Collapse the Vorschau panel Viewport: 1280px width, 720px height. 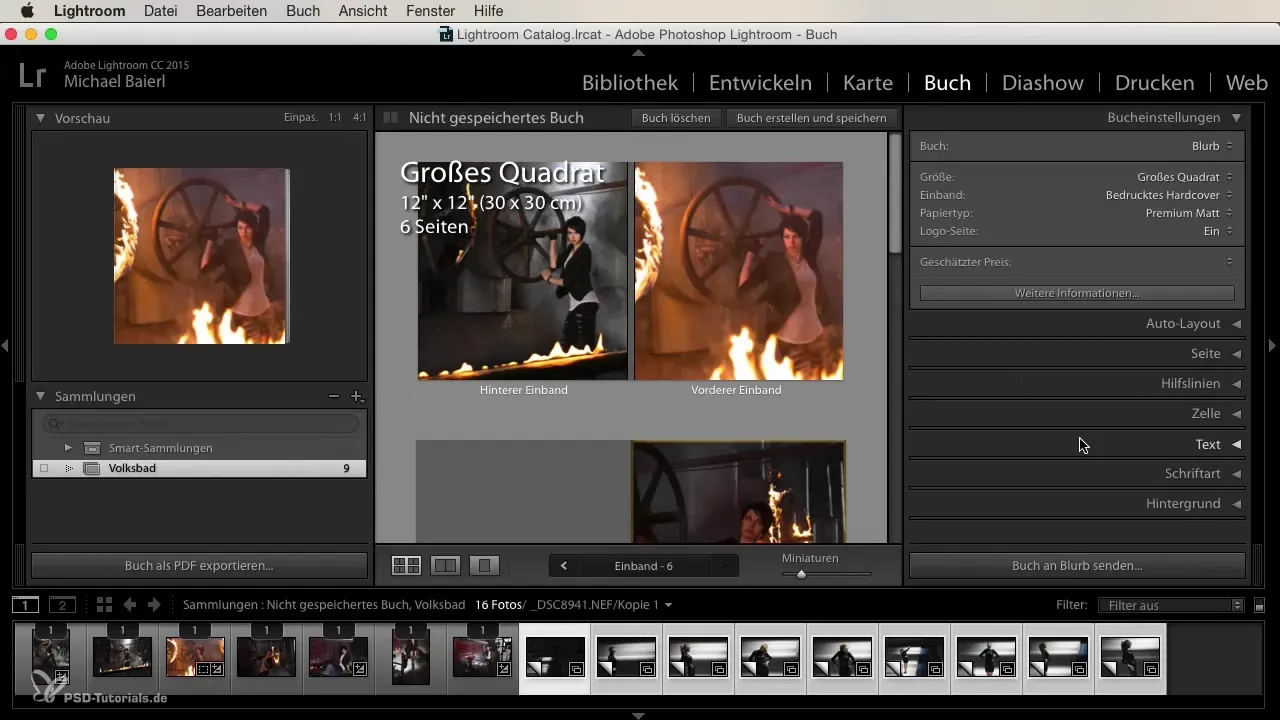[41, 118]
